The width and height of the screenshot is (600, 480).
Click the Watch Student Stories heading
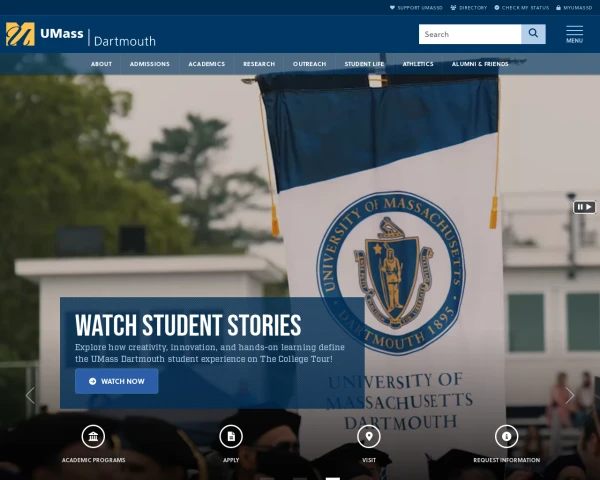188,326
